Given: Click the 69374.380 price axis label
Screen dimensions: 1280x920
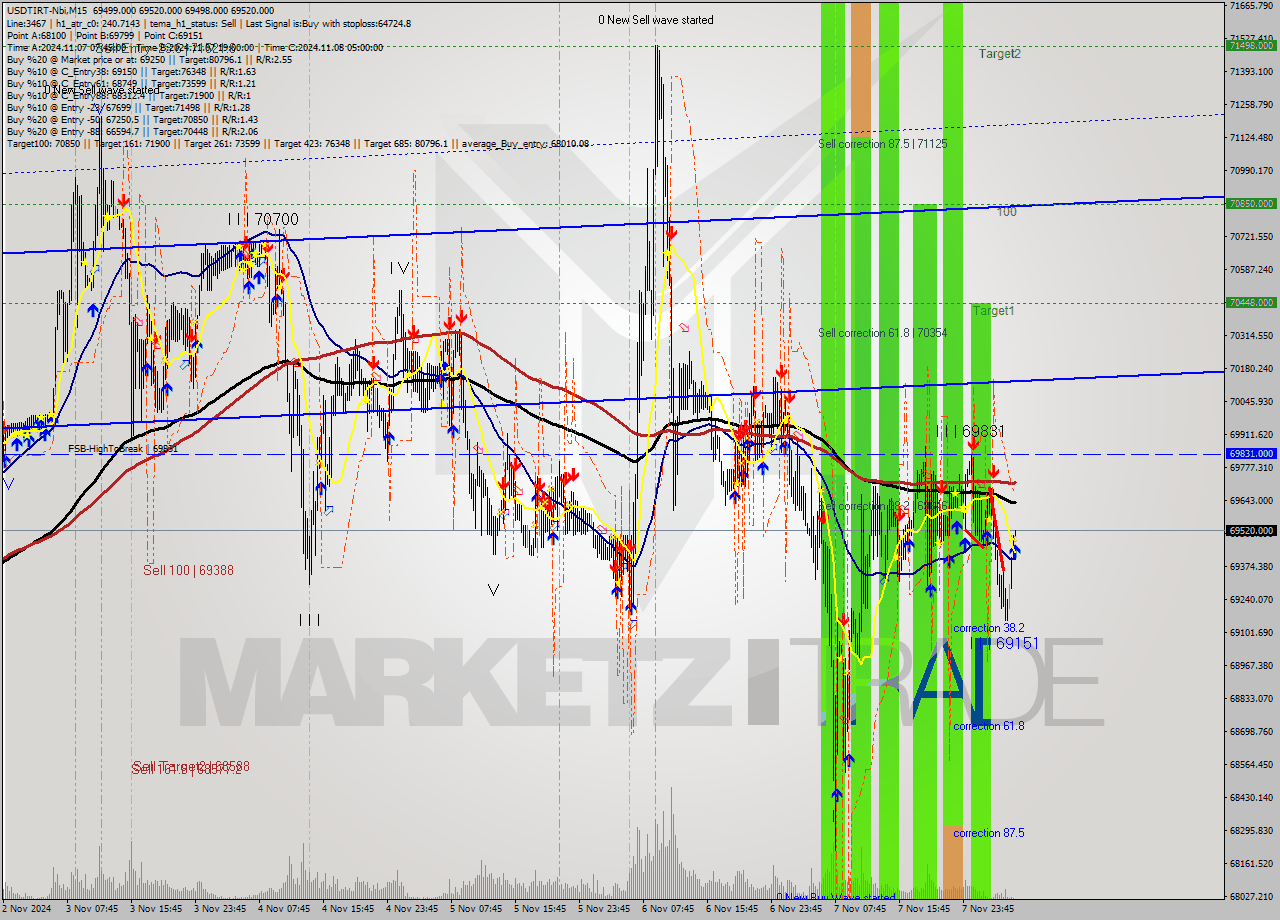Looking at the screenshot, I should tap(1251, 566).
